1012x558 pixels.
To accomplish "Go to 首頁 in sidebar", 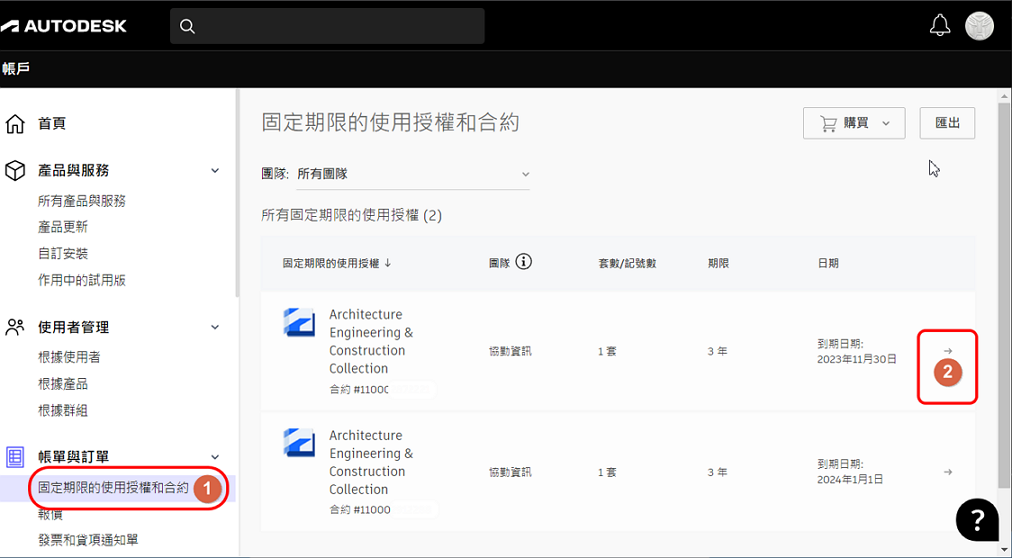I will click(52, 123).
